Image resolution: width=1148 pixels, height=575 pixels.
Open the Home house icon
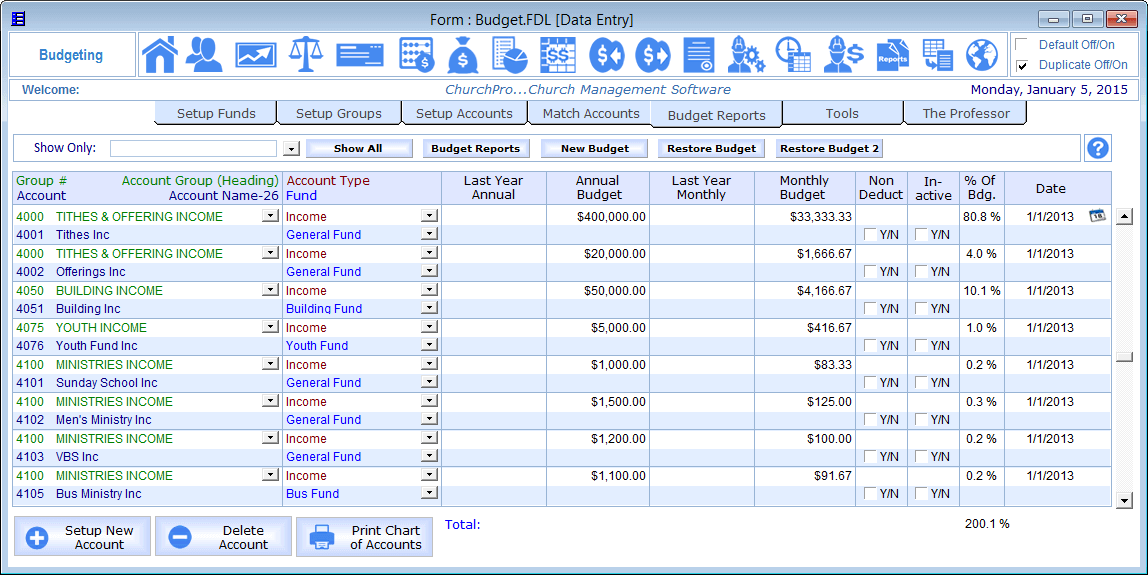[160, 55]
